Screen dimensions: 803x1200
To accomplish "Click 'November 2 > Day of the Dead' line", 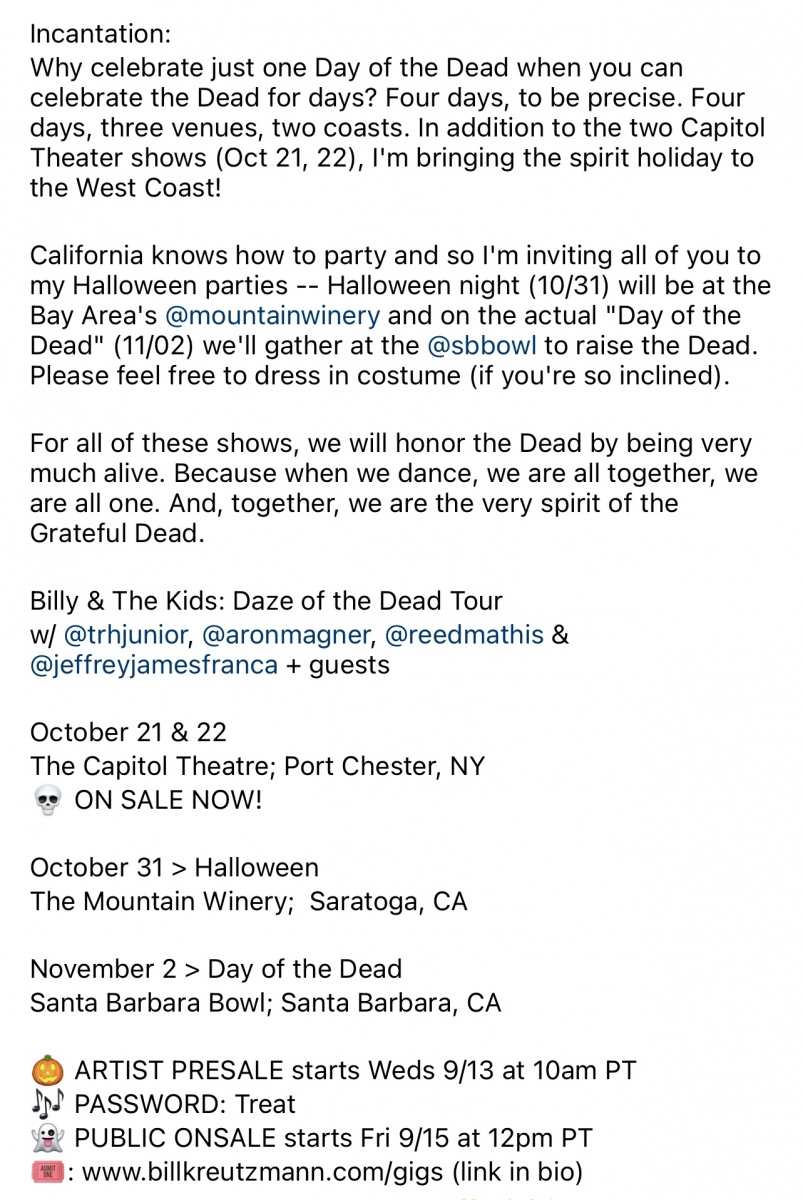I will (x=216, y=969).
